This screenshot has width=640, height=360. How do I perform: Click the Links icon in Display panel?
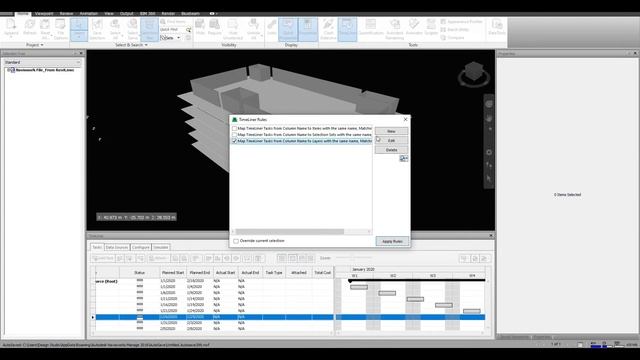click(x=272, y=27)
